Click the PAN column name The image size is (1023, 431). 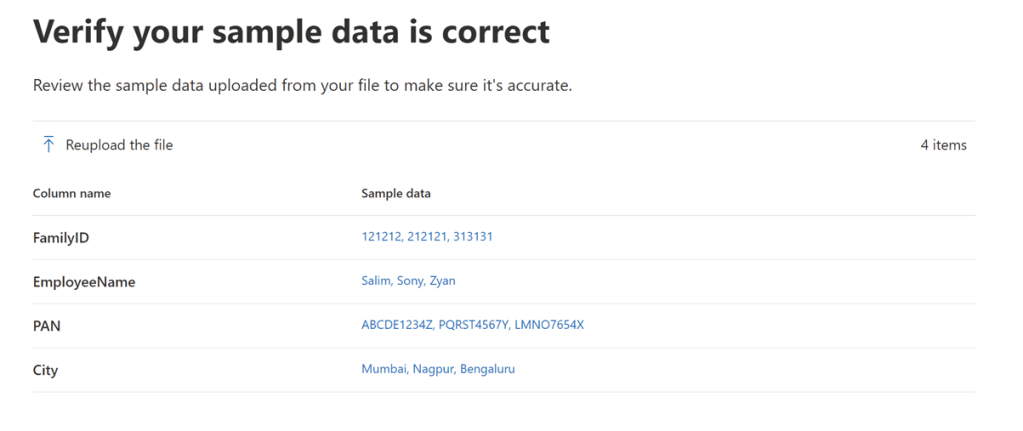pos(48,326)
